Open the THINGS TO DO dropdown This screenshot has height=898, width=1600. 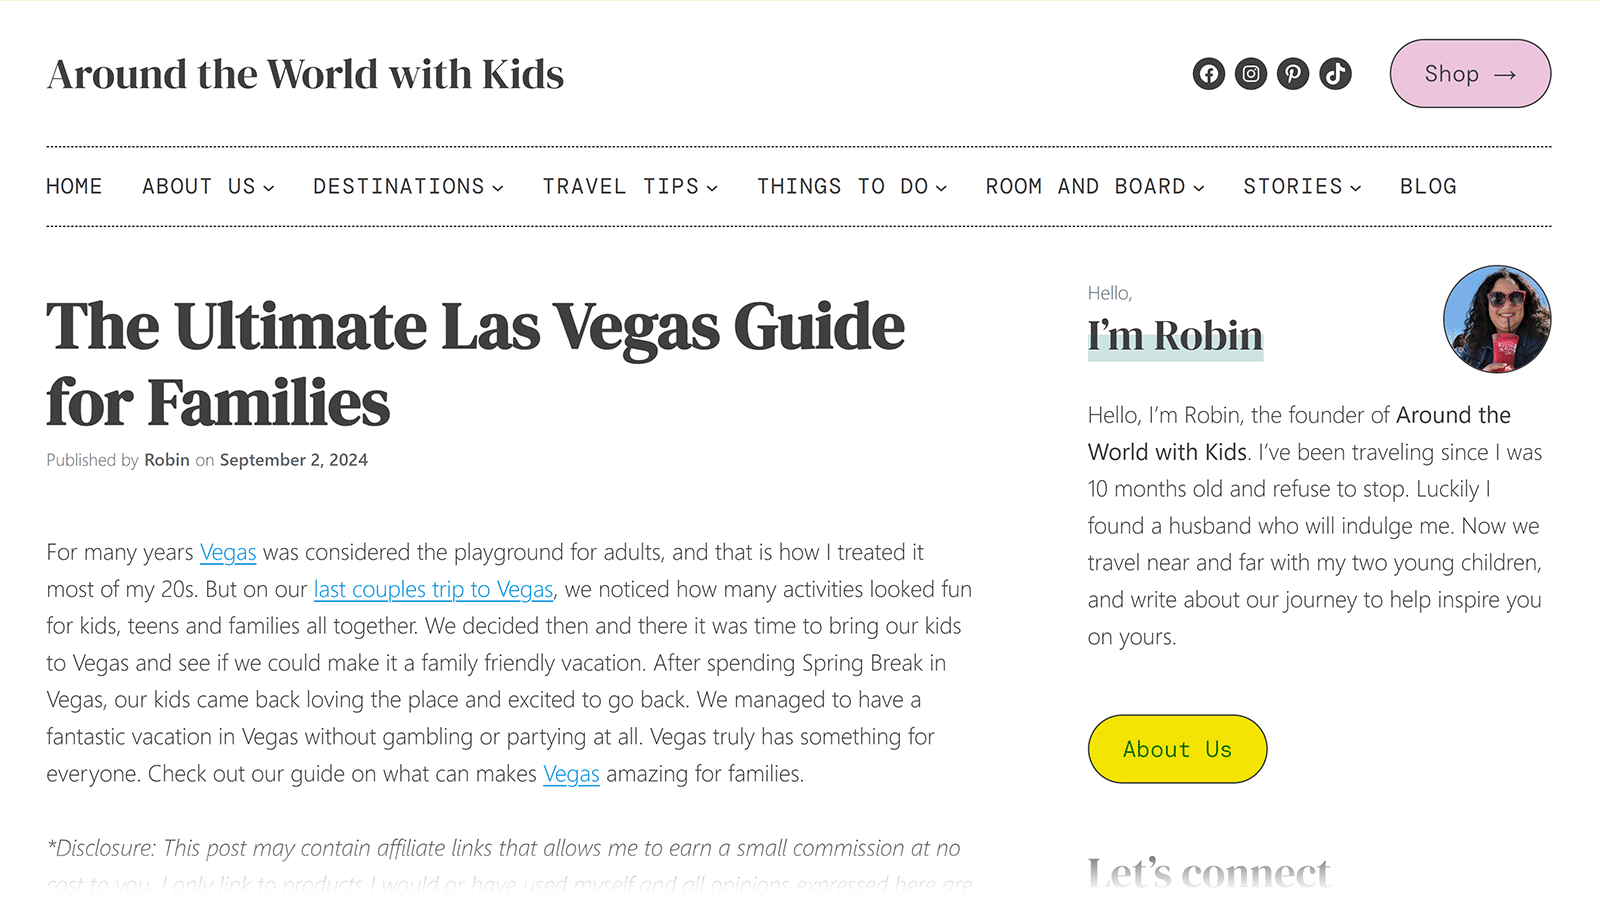point(851,186)
